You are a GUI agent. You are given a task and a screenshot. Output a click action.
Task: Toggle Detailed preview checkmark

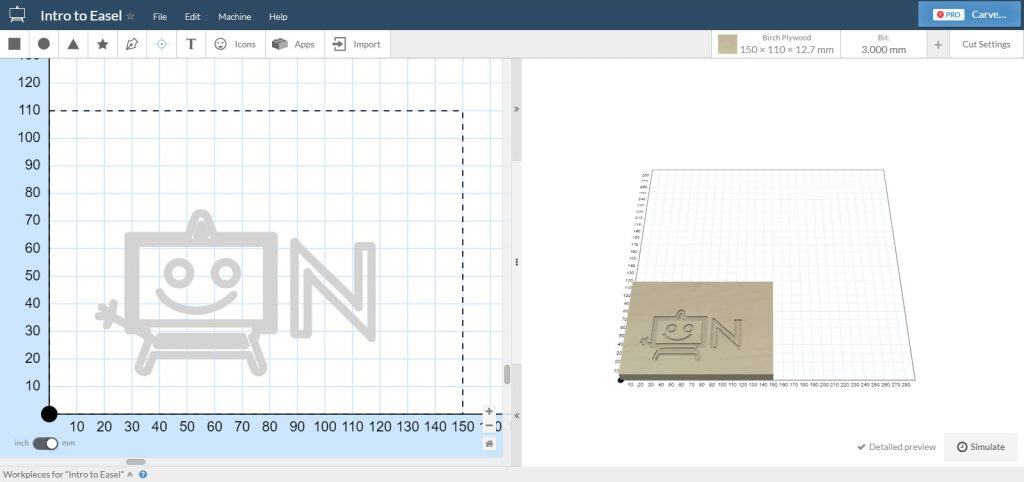(896, 447)
